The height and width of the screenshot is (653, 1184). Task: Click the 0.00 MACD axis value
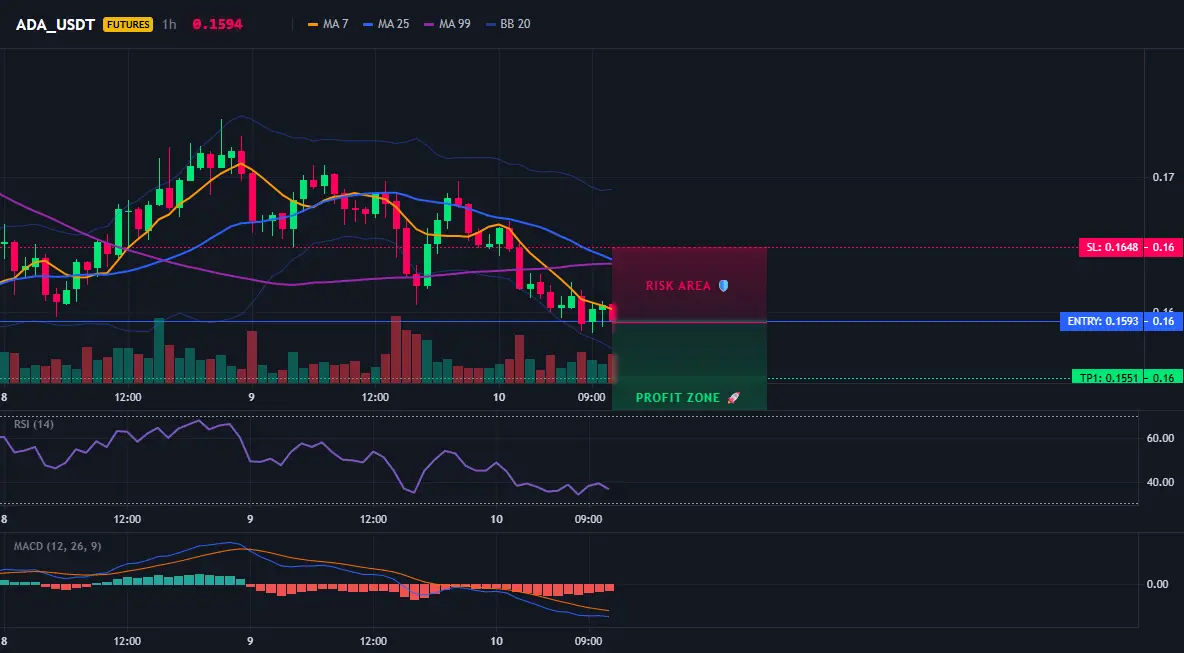click(1158, 584)
